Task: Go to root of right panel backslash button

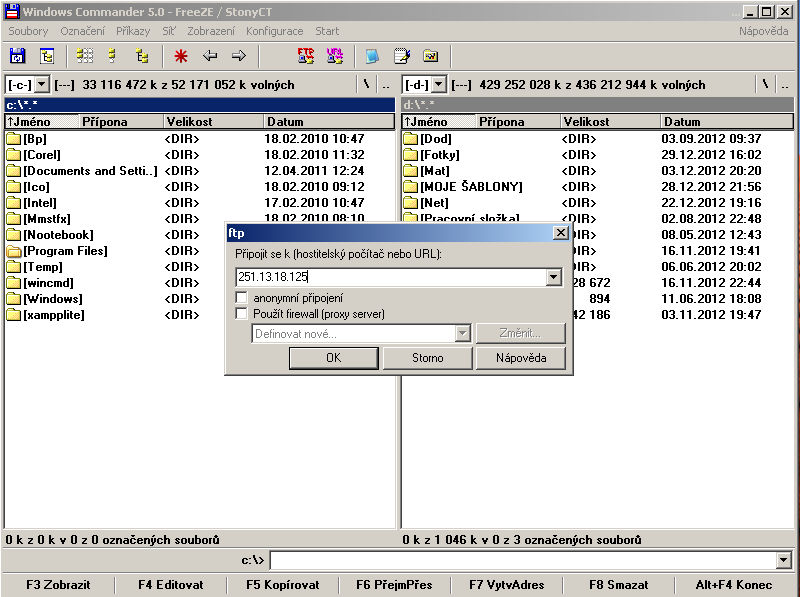Action: (x=765, y=85)
